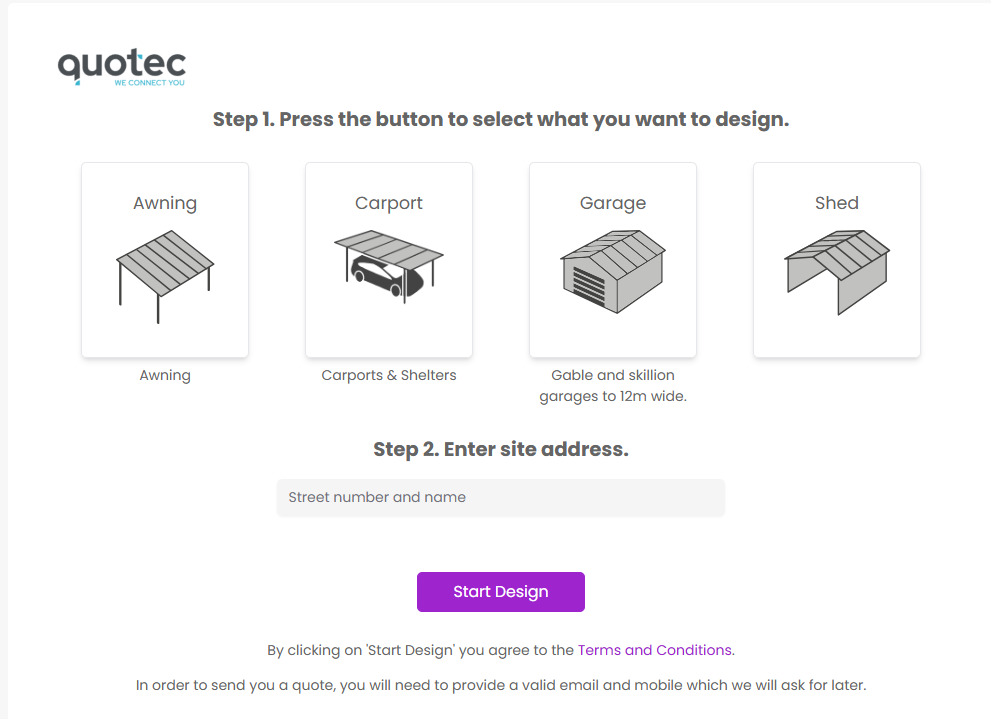Viewport: 991px width, 719px height.
Task: Open the Terms and Conditions link
Action: click(x=656, y=650)
